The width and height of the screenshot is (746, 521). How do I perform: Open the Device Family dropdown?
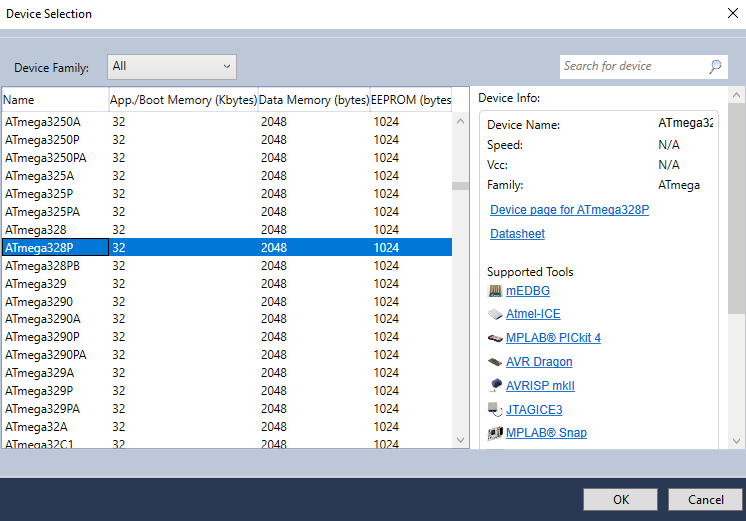[172, 67]
